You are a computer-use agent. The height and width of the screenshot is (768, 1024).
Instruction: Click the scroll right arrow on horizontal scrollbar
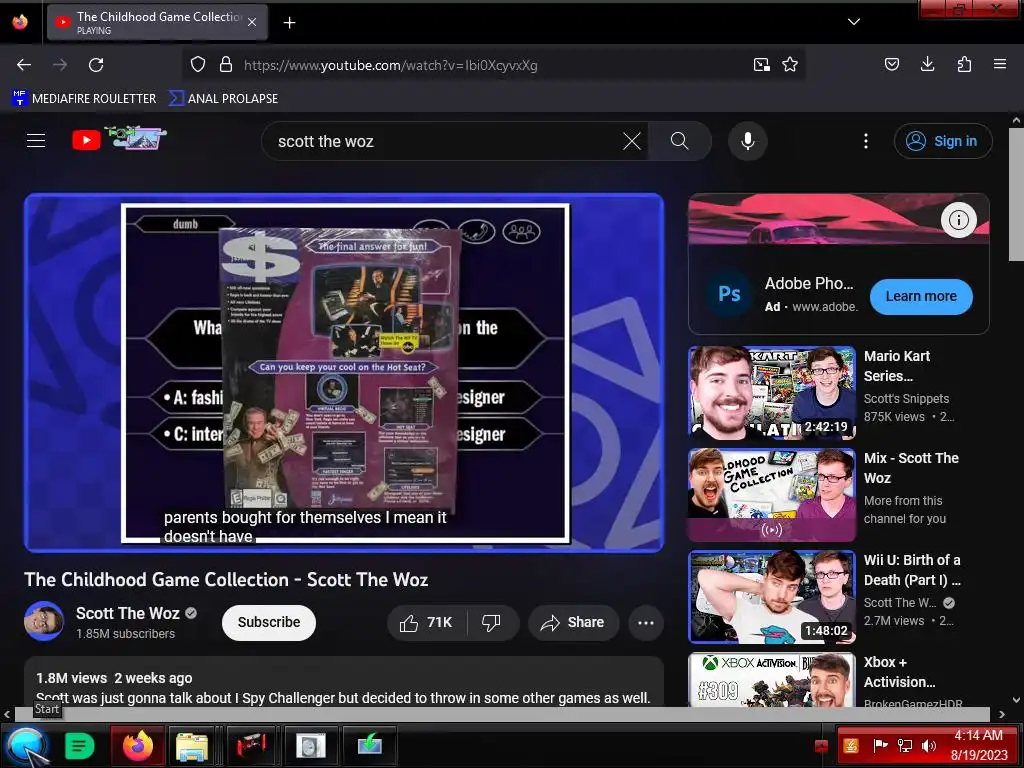pyautogui.click(x=1002, y=714)
